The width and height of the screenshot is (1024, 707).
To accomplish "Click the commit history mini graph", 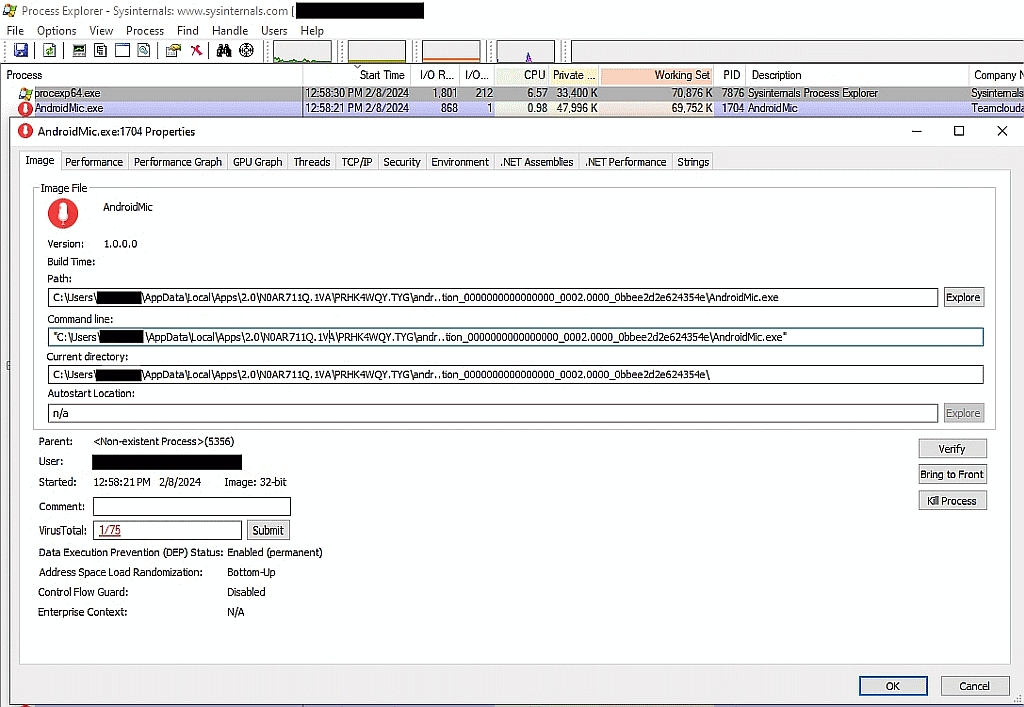I will 377,52.
